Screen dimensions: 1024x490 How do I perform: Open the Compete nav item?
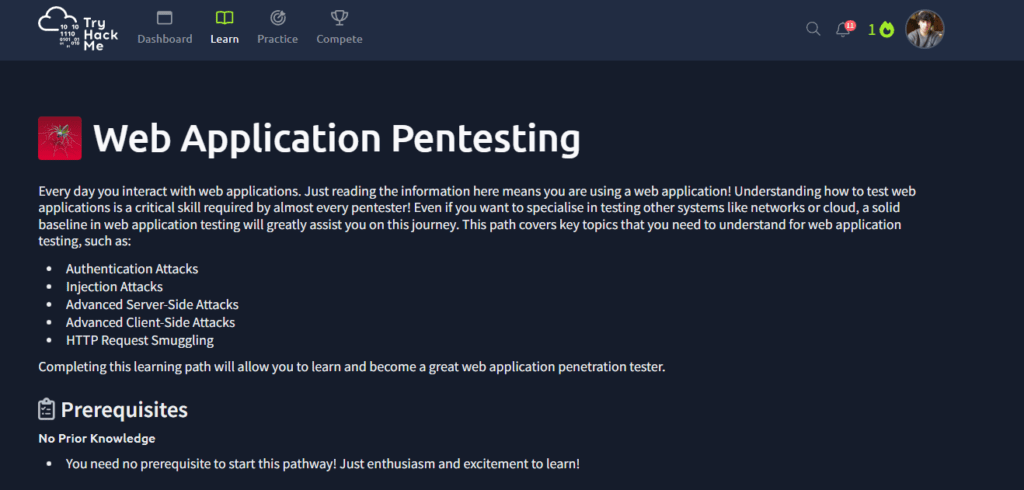point(339,28)
